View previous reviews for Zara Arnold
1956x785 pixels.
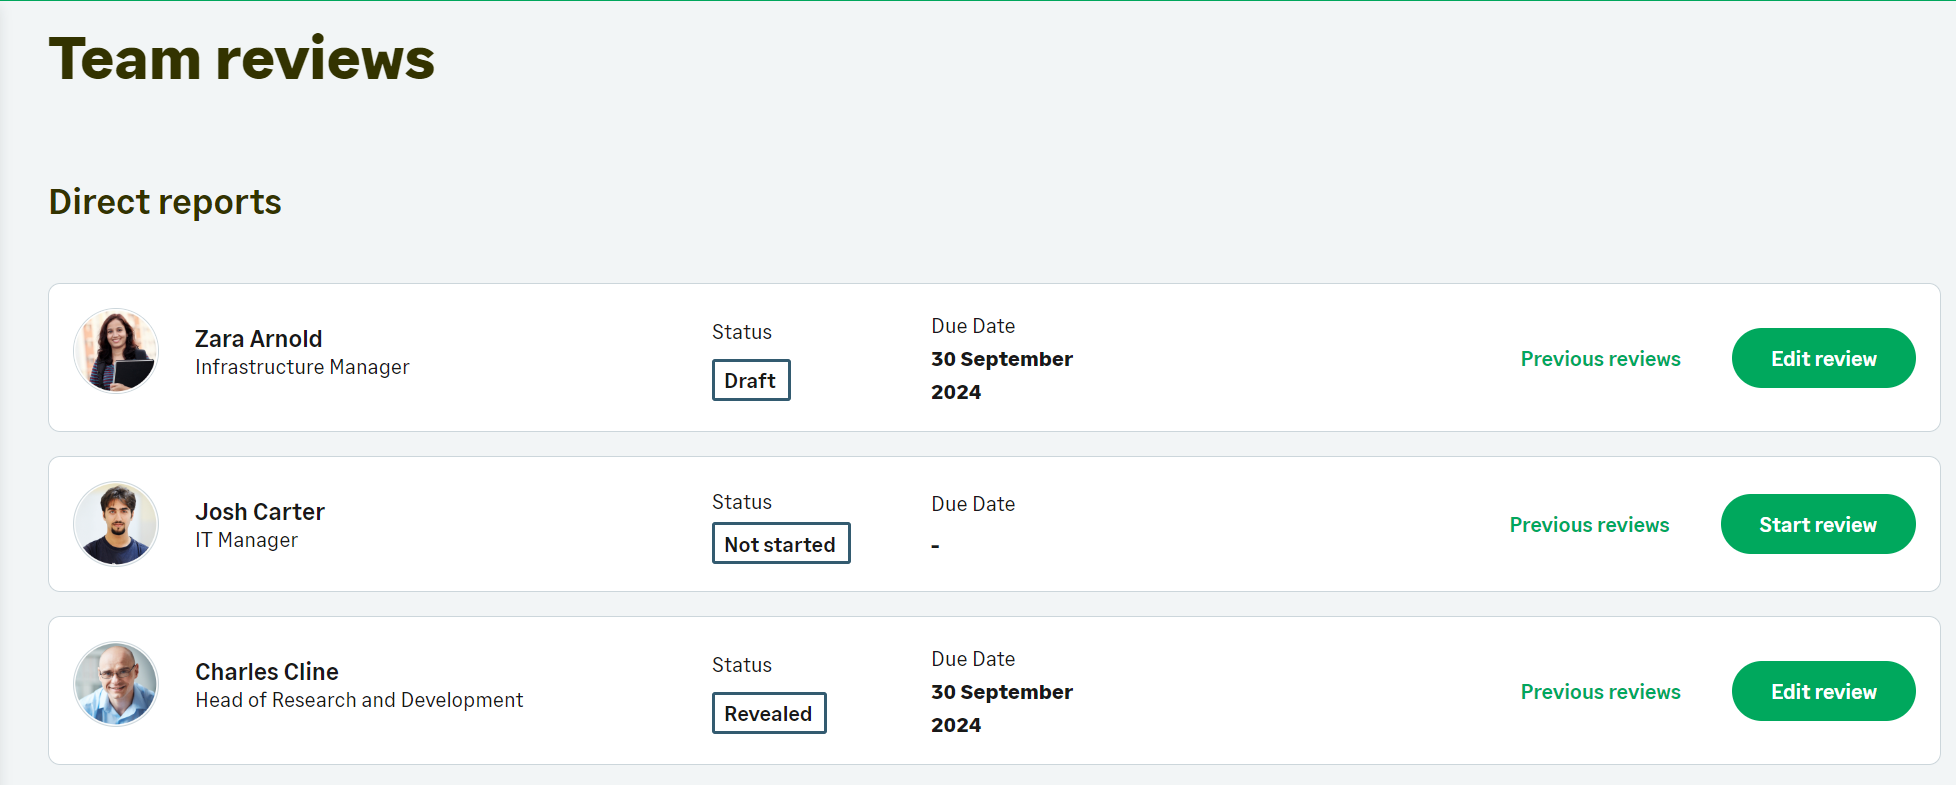coord(1600,359)
